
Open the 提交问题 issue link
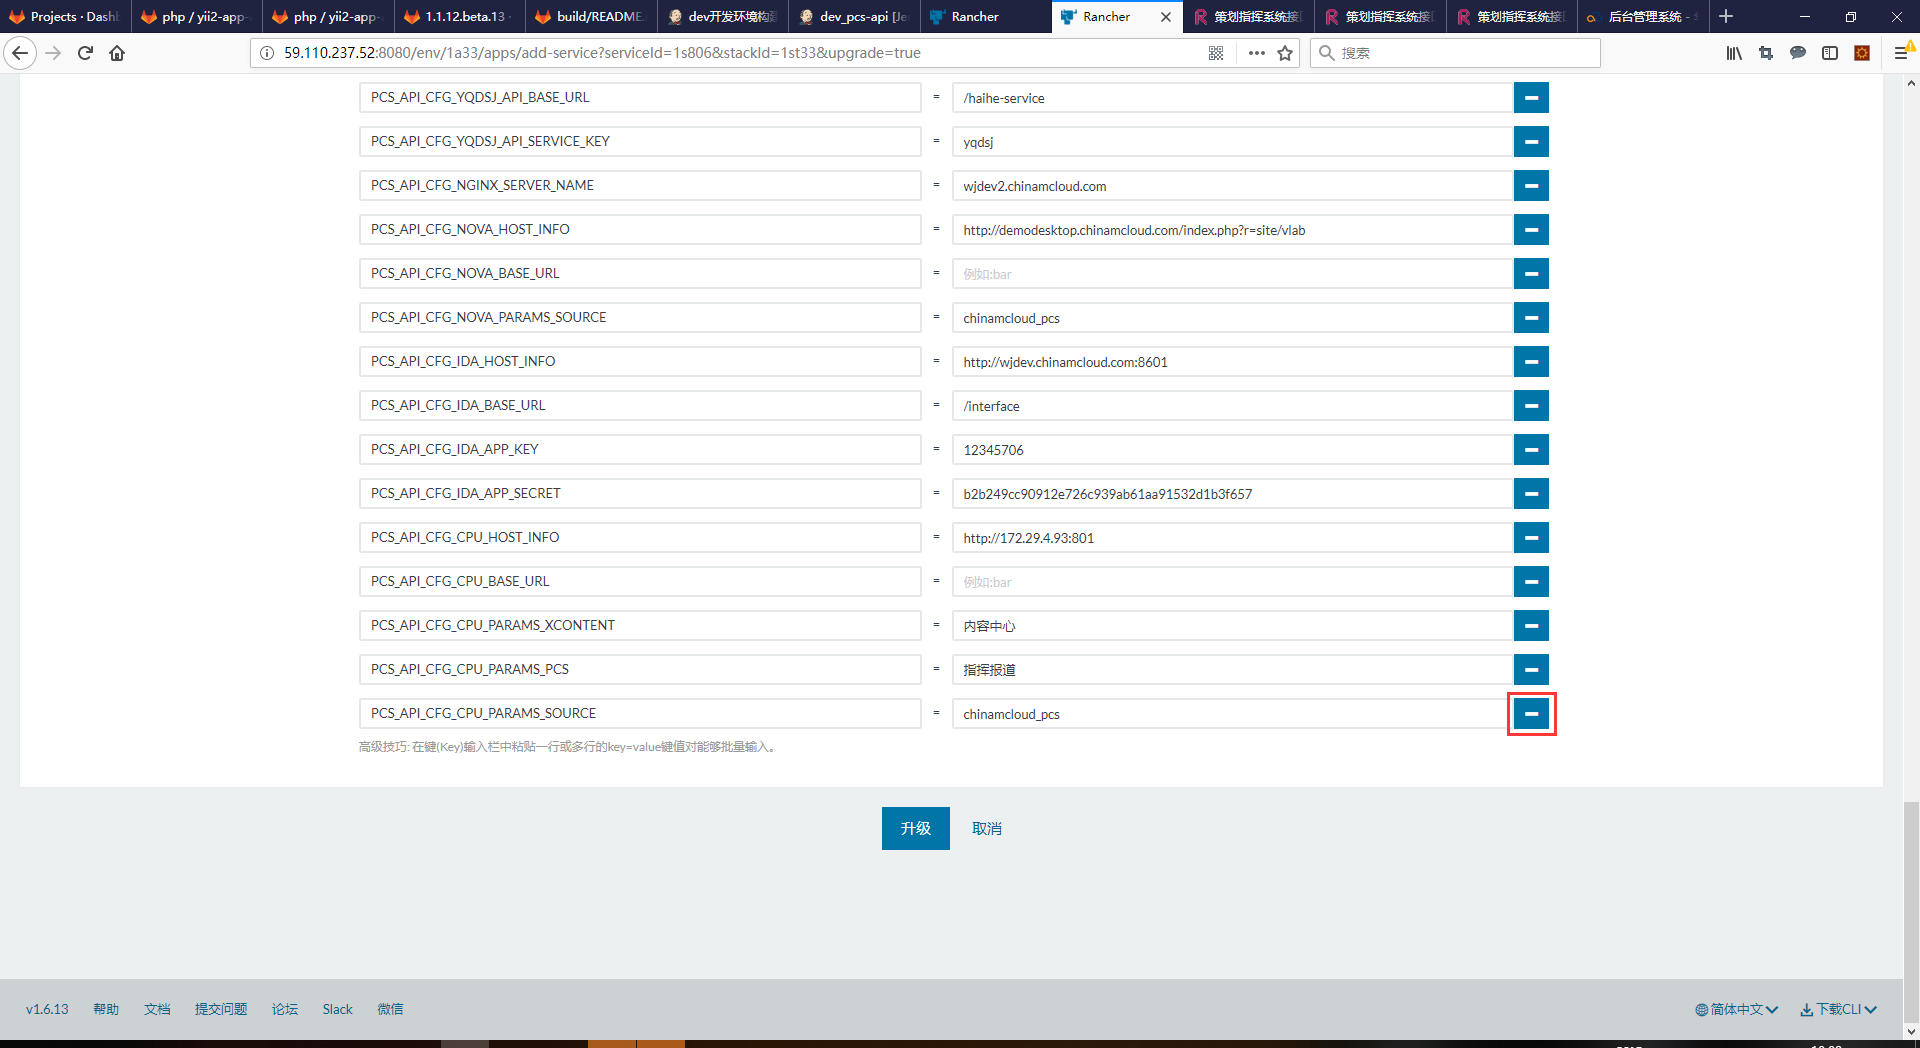click(x=221, y=1009)
